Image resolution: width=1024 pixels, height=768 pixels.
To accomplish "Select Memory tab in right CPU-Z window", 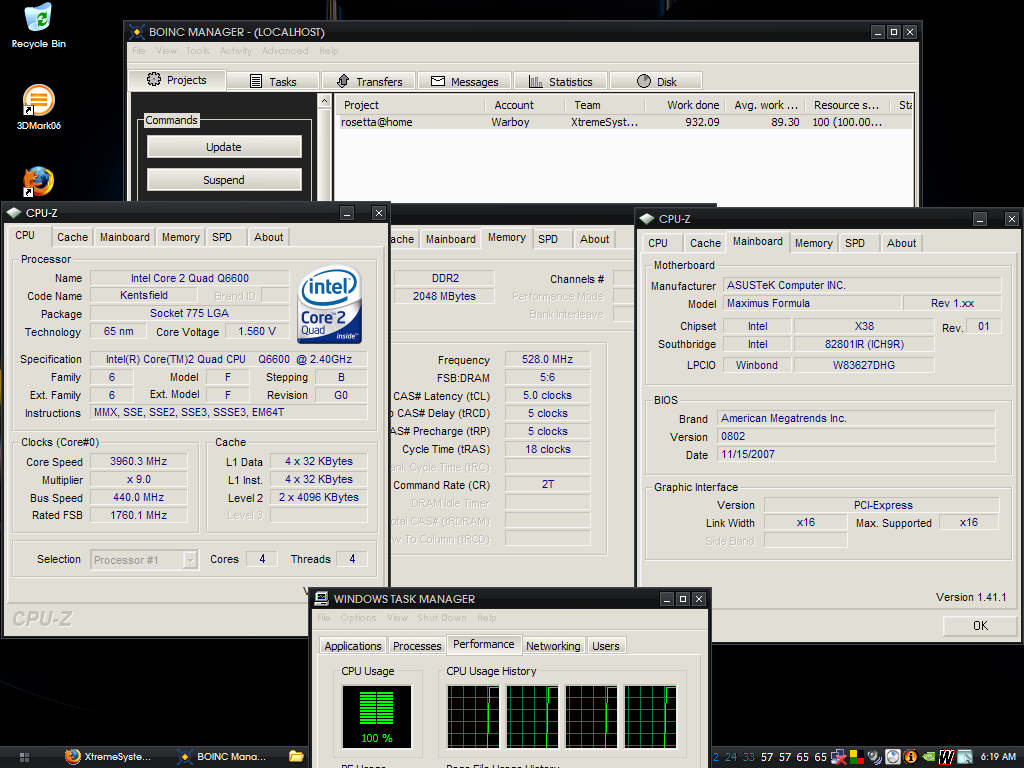I will click(x=814, y=243).
